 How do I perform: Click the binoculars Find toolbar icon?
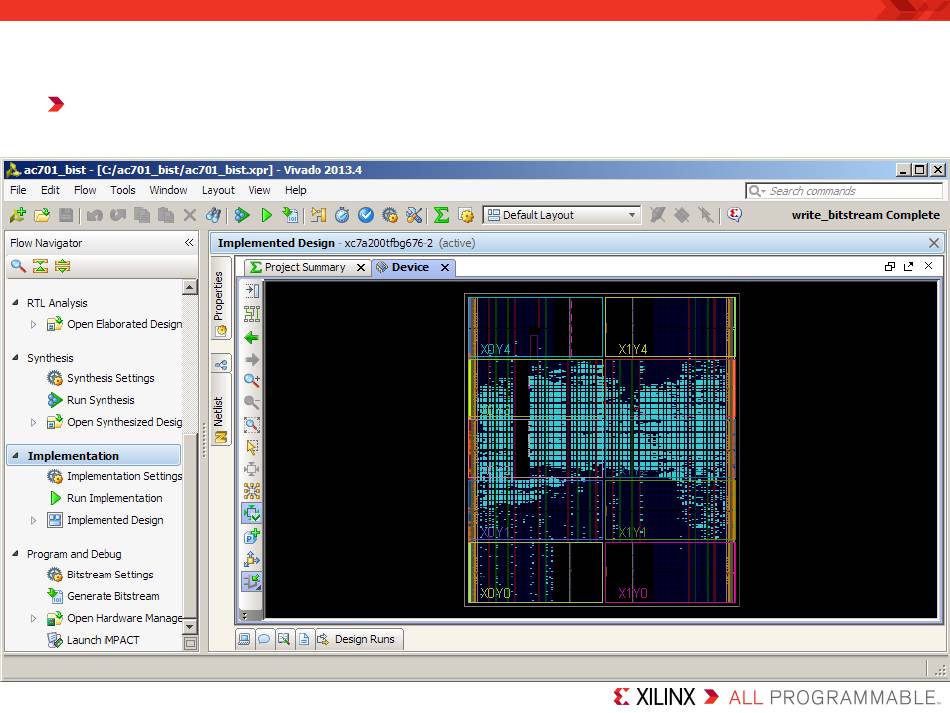[213, 215]
